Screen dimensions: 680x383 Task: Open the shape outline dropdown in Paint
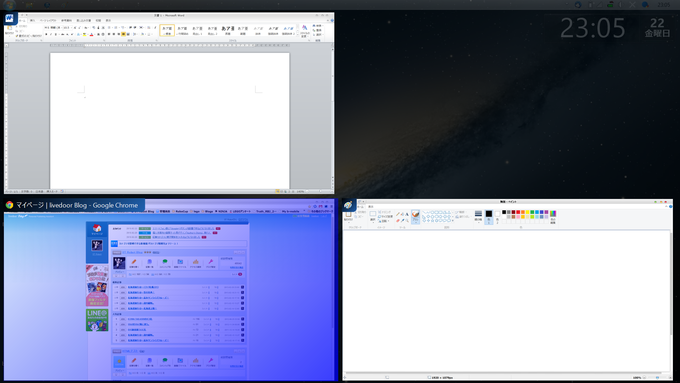(462, 212)
